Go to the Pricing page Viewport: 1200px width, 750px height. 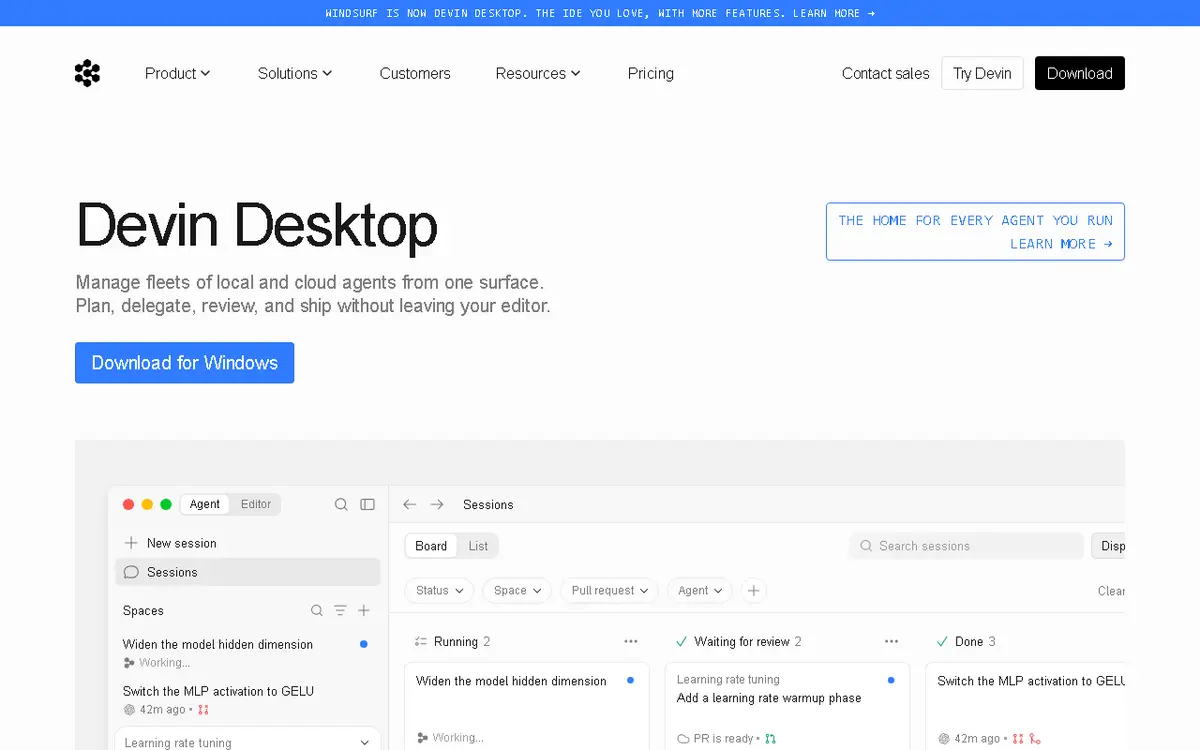651,73
